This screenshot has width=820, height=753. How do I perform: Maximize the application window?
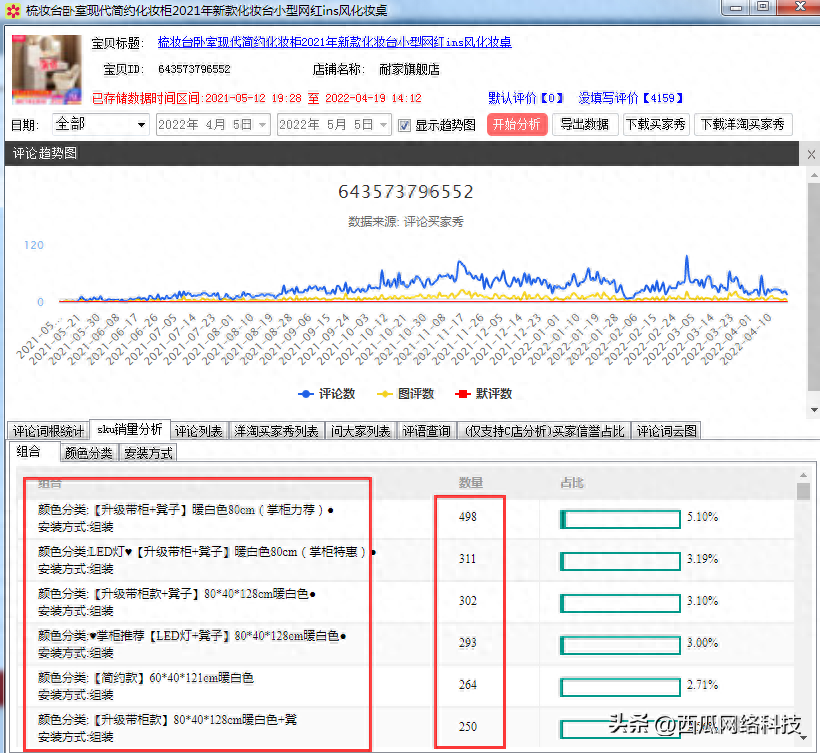[763, 8]
